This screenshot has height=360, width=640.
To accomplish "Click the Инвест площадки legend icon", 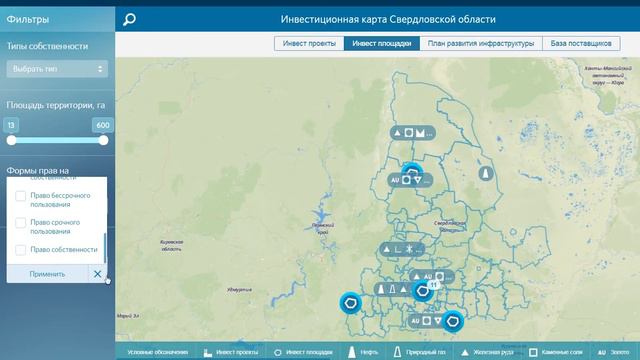I will coord(278,352).
